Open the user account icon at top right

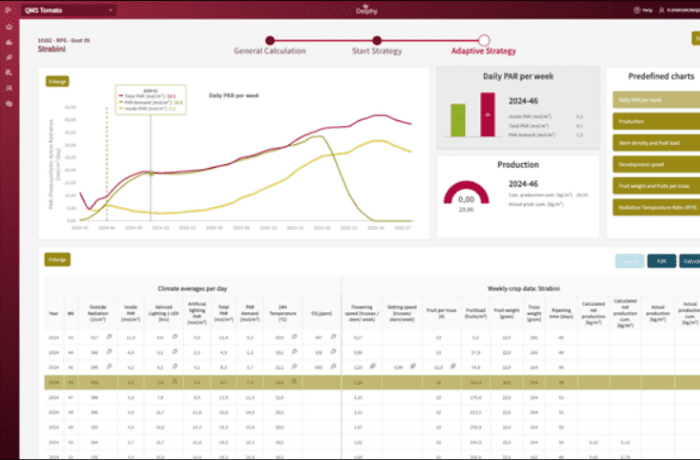click(659, 9)
